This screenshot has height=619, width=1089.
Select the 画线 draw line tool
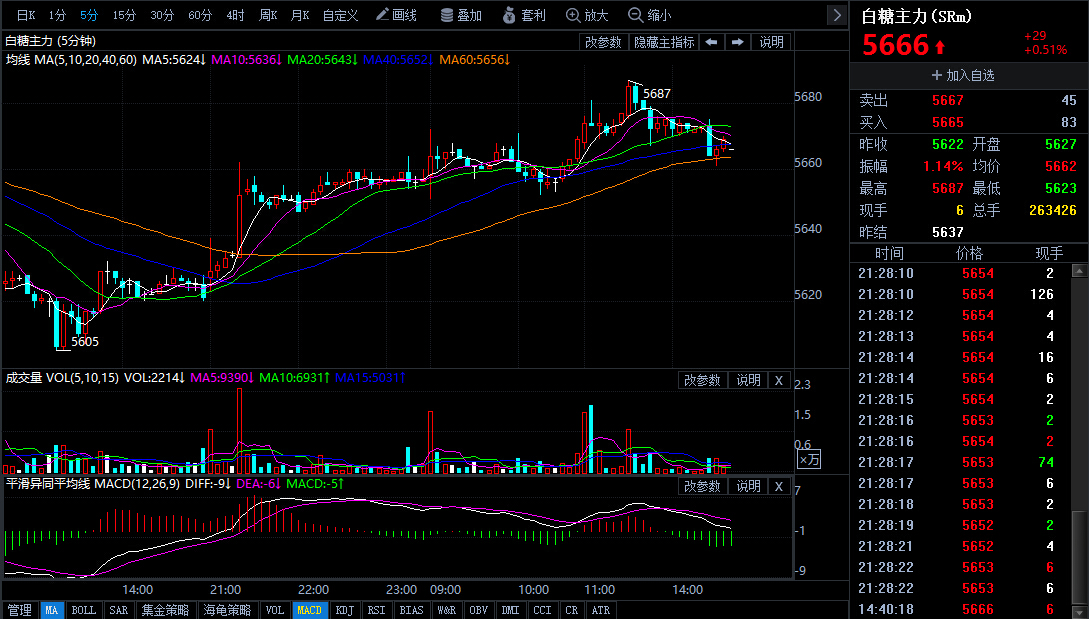tap(396, 15)
